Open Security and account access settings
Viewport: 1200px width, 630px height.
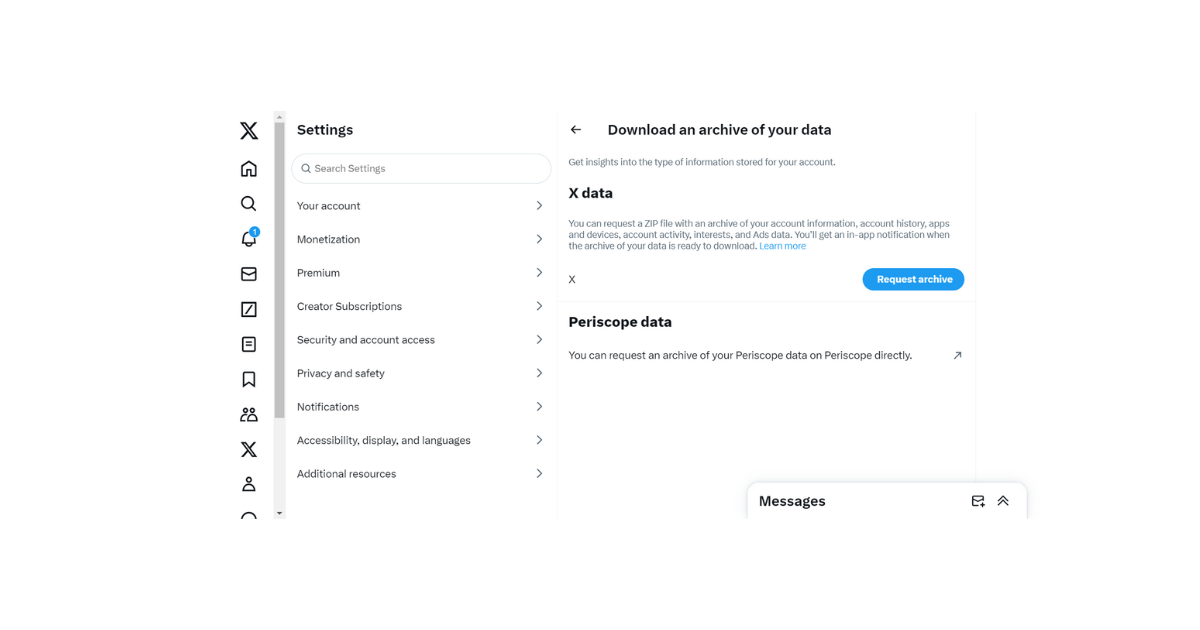(420, 340)
